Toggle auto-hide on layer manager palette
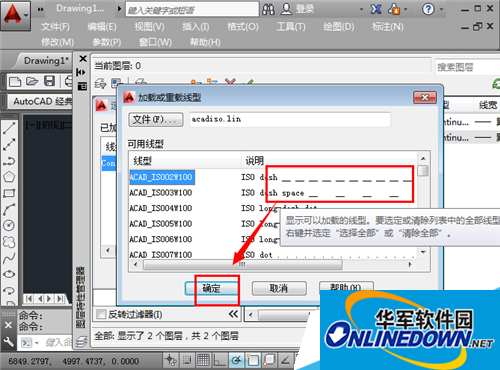Screen dimensions: 500x370 81,72
